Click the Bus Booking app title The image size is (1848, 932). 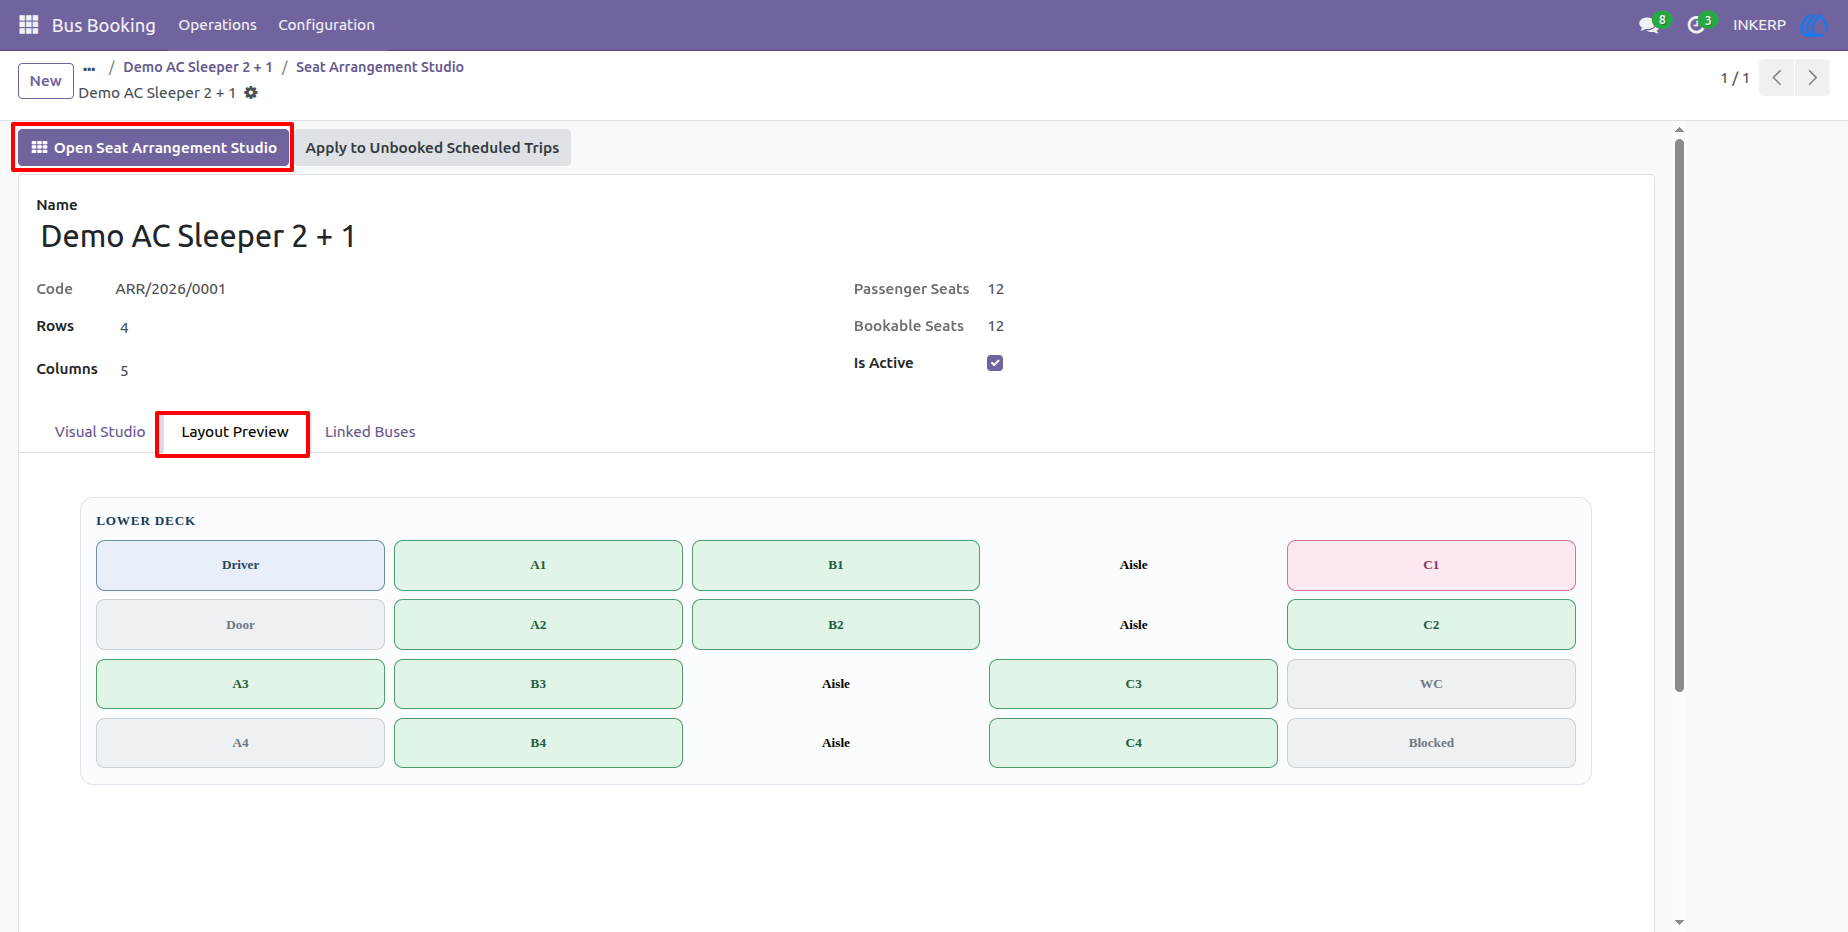pos(104,25)
